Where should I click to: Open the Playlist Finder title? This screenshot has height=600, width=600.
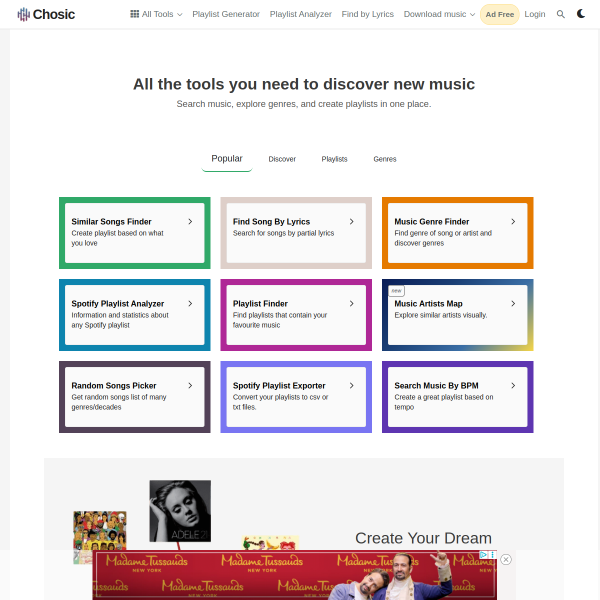click(260, 303)
